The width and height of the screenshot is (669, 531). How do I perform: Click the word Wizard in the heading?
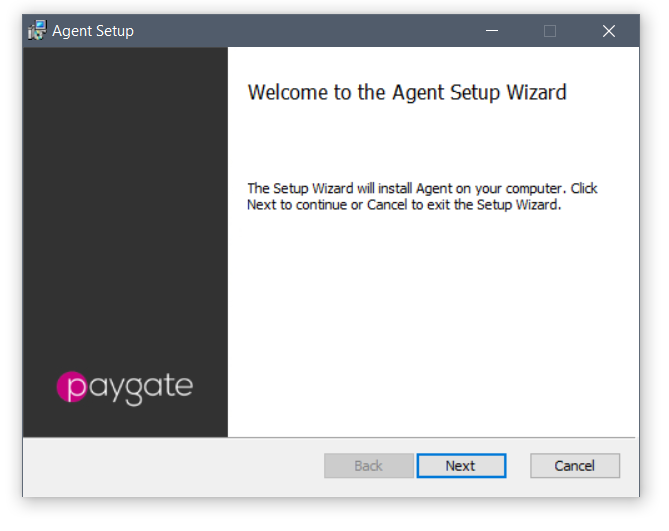[x=536, y=93]
